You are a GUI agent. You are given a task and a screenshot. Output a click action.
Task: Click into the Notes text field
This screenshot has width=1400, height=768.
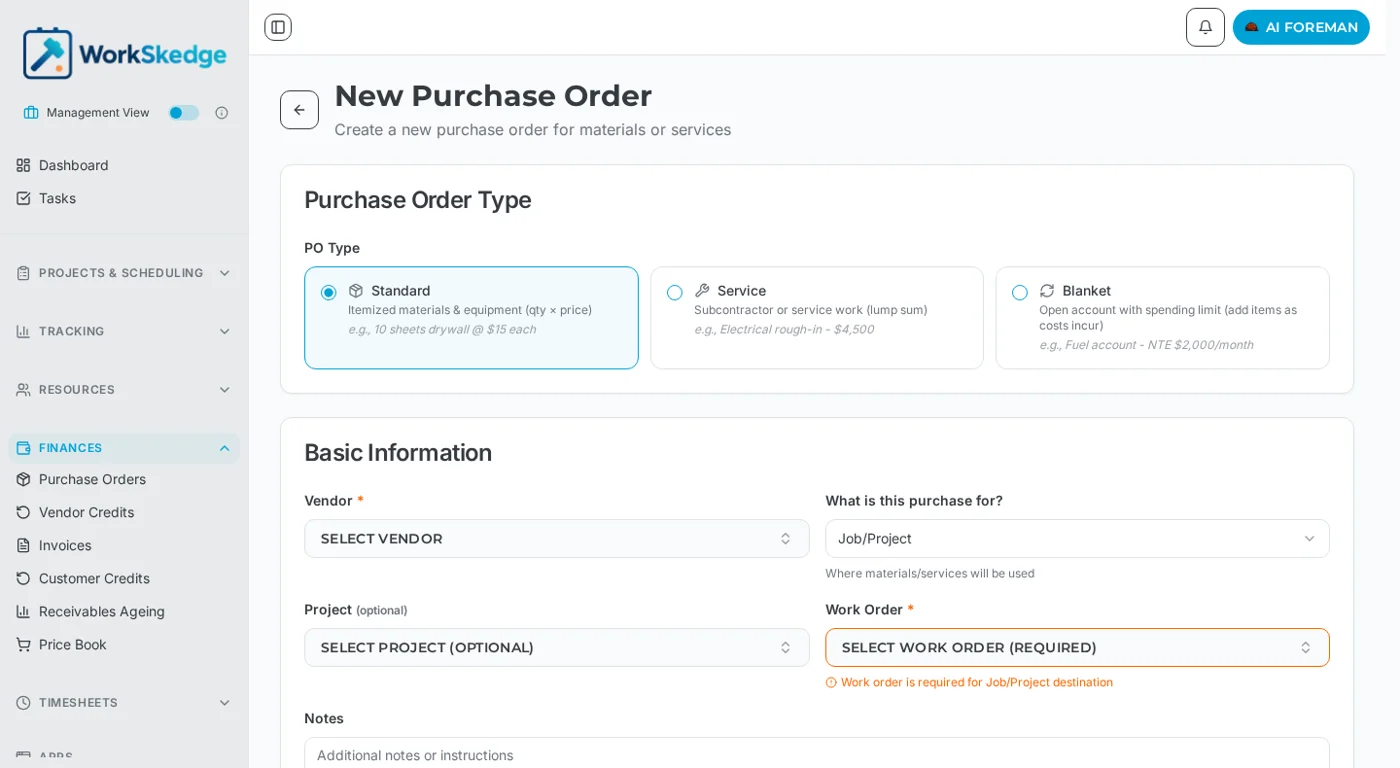pos(817,753)
